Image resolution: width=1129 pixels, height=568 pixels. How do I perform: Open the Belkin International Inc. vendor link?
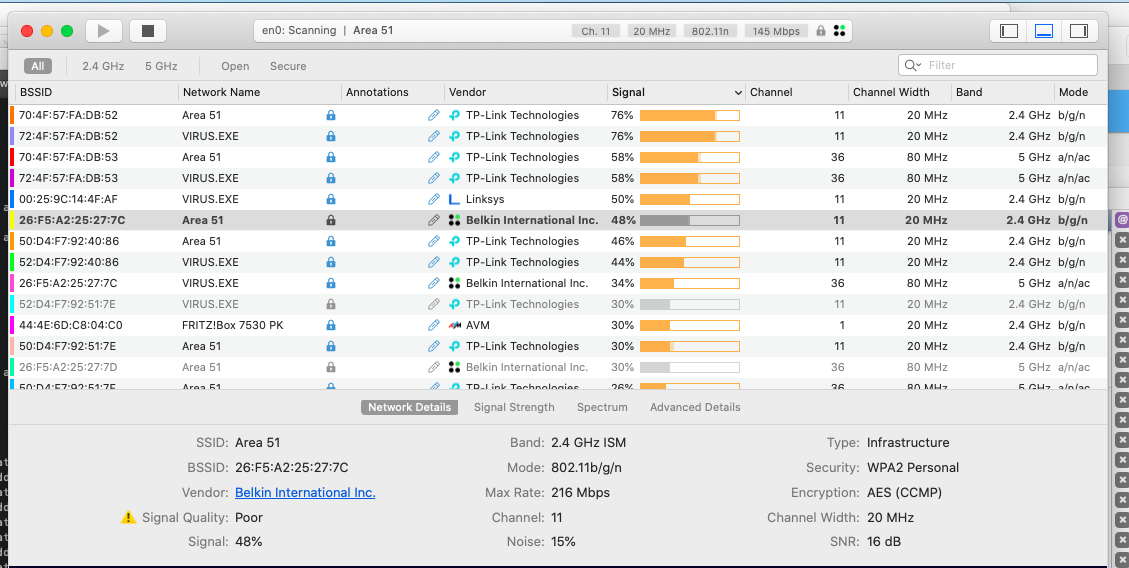pyautogui.click(x=305, y=492)
